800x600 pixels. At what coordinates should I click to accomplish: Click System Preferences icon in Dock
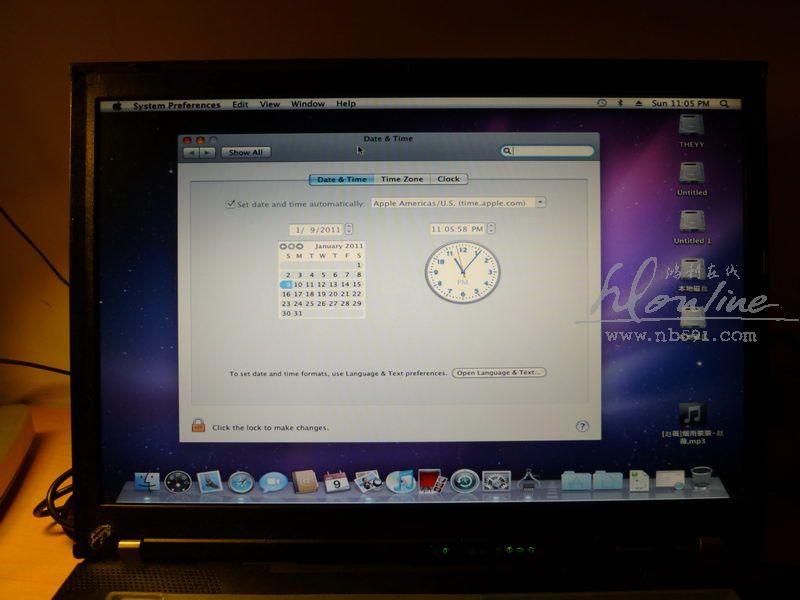[x=496, y=481]
